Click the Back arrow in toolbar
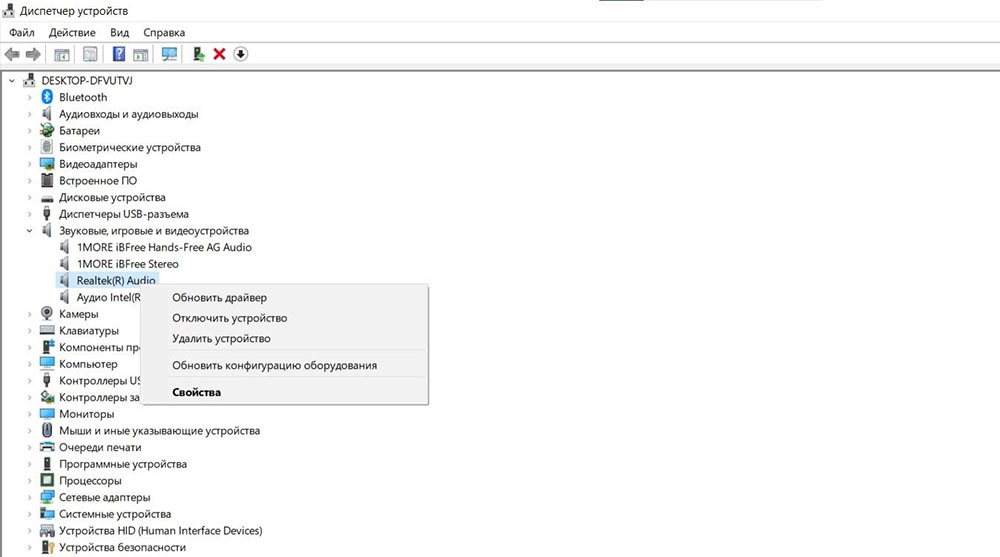The width and height of the screenshot is (1000, 557). click(12, 54)
